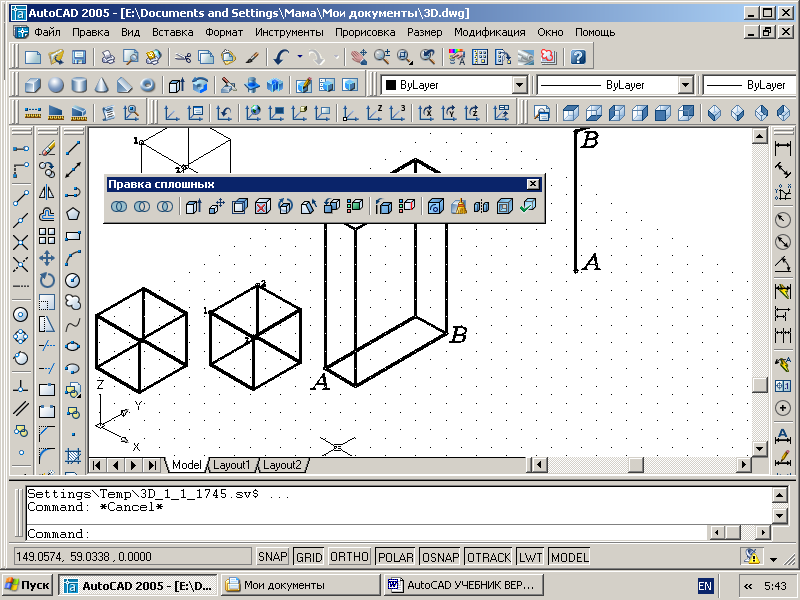Image resolution: width=800 pixels, height=600 pixels.
Task: Click the Union icon in Правка сплошных
Action: 119,206
